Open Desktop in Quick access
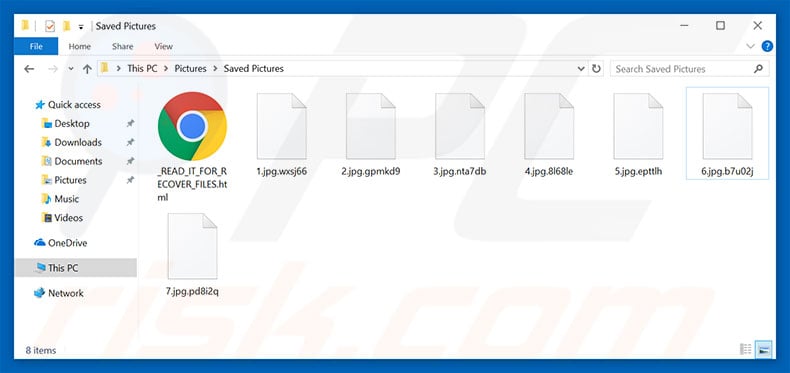This screenshot has width=790, height=373. pyautogui.click(x=72, y=123)
